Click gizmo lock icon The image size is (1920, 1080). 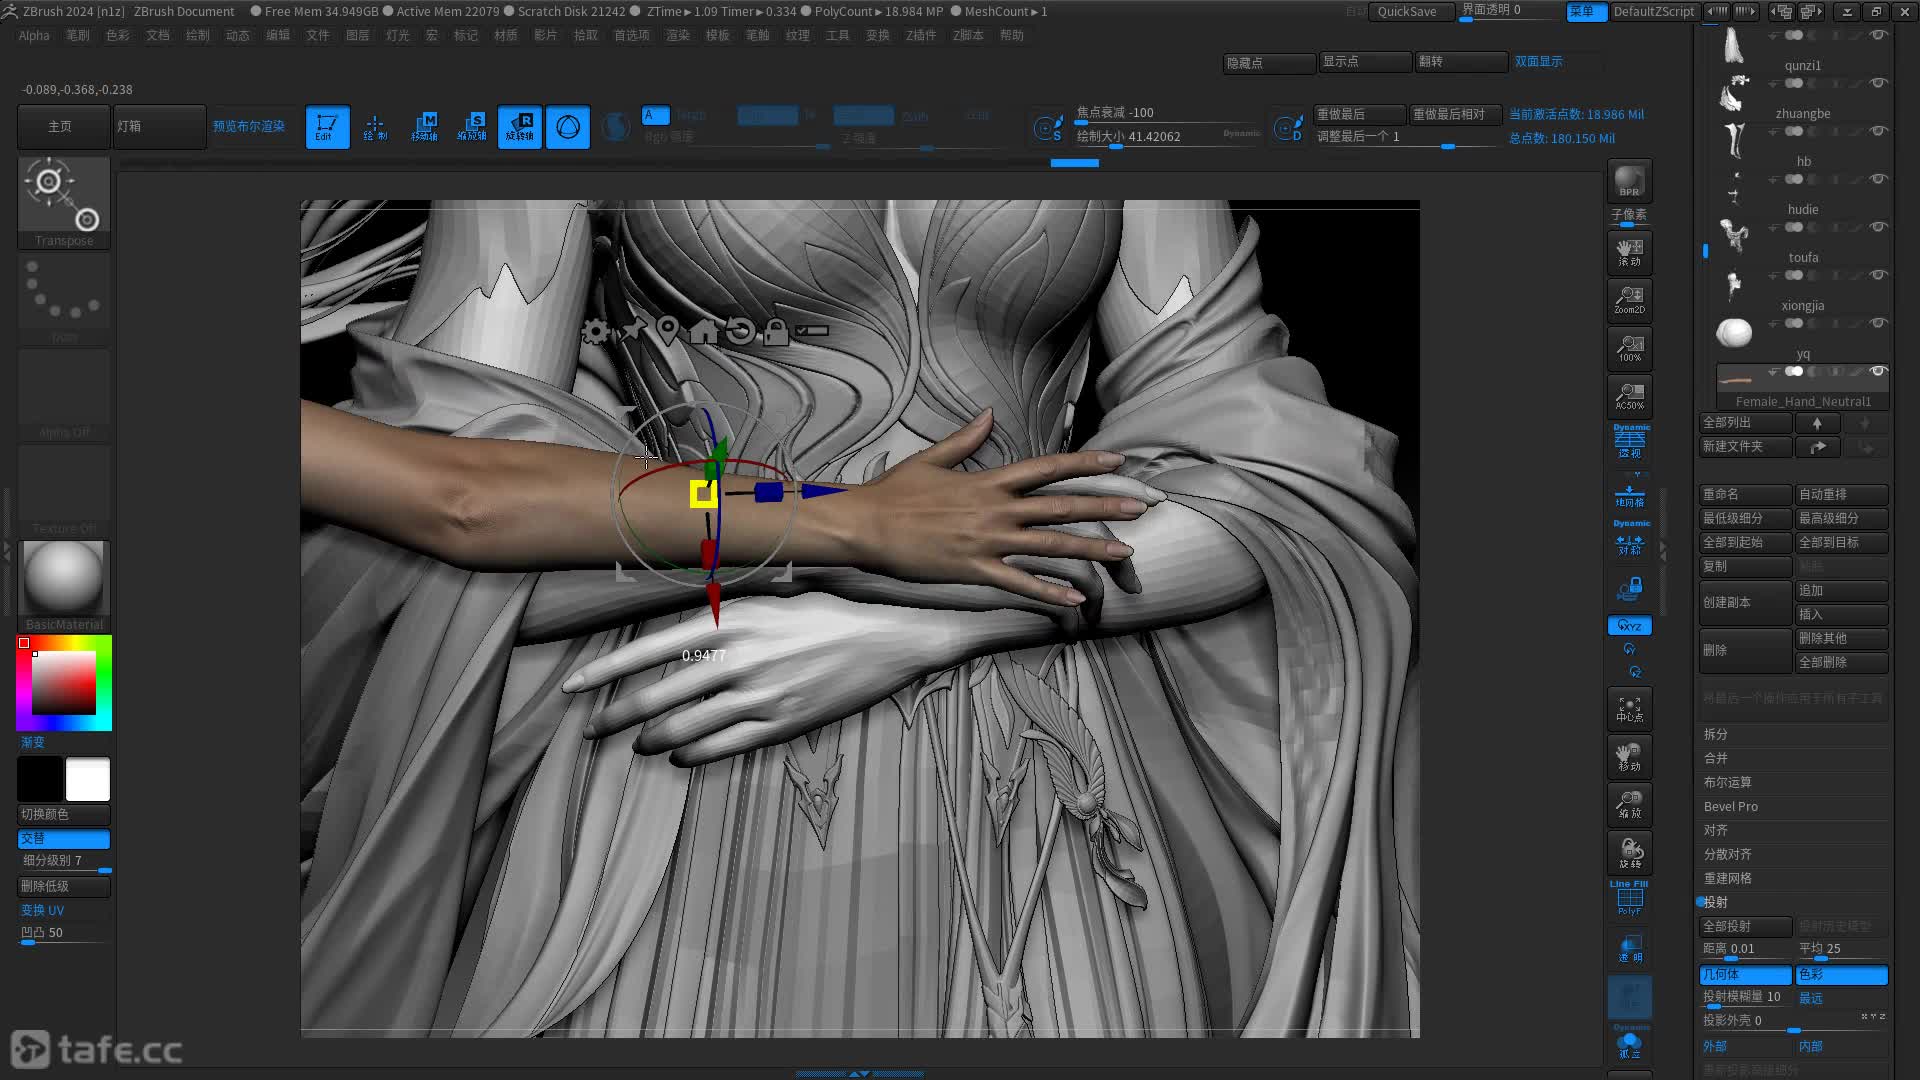click(x=776, y=331)
